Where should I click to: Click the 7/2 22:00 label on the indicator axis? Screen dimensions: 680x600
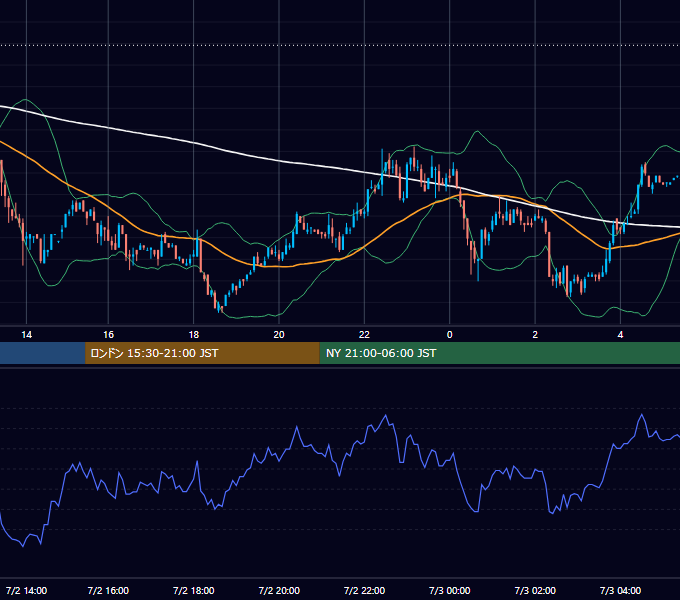pyautogui.click(x=364, y=590)
